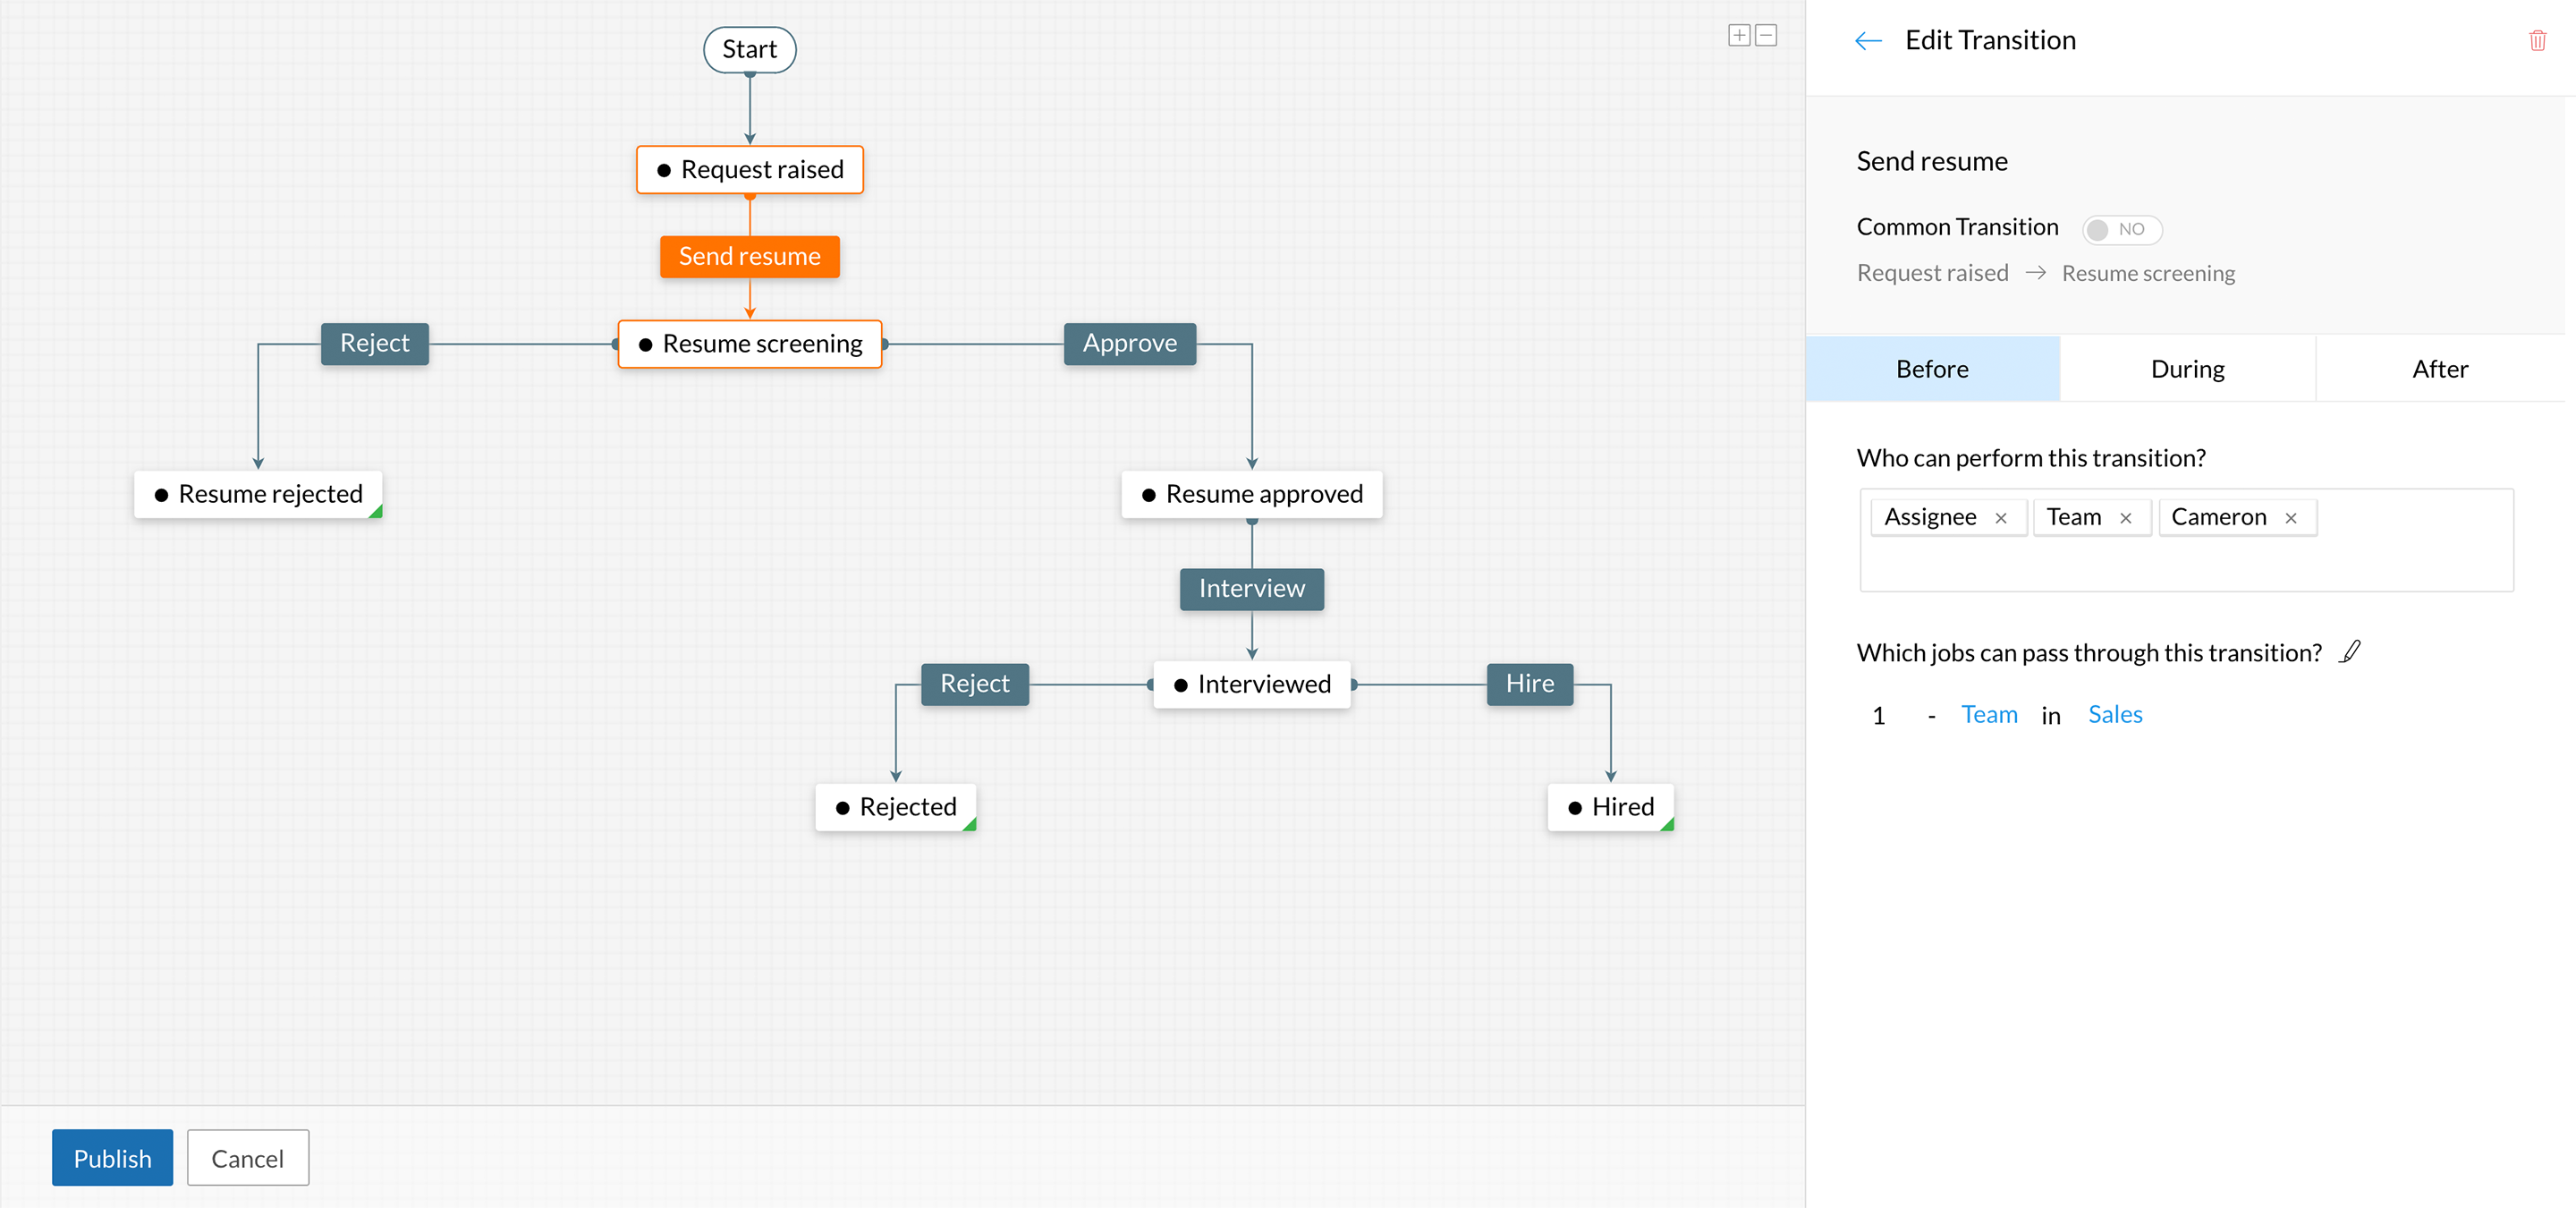2576x1208 pixels.
Task: Remove the Assignee tag via its x
Action: coord(2000,518)
